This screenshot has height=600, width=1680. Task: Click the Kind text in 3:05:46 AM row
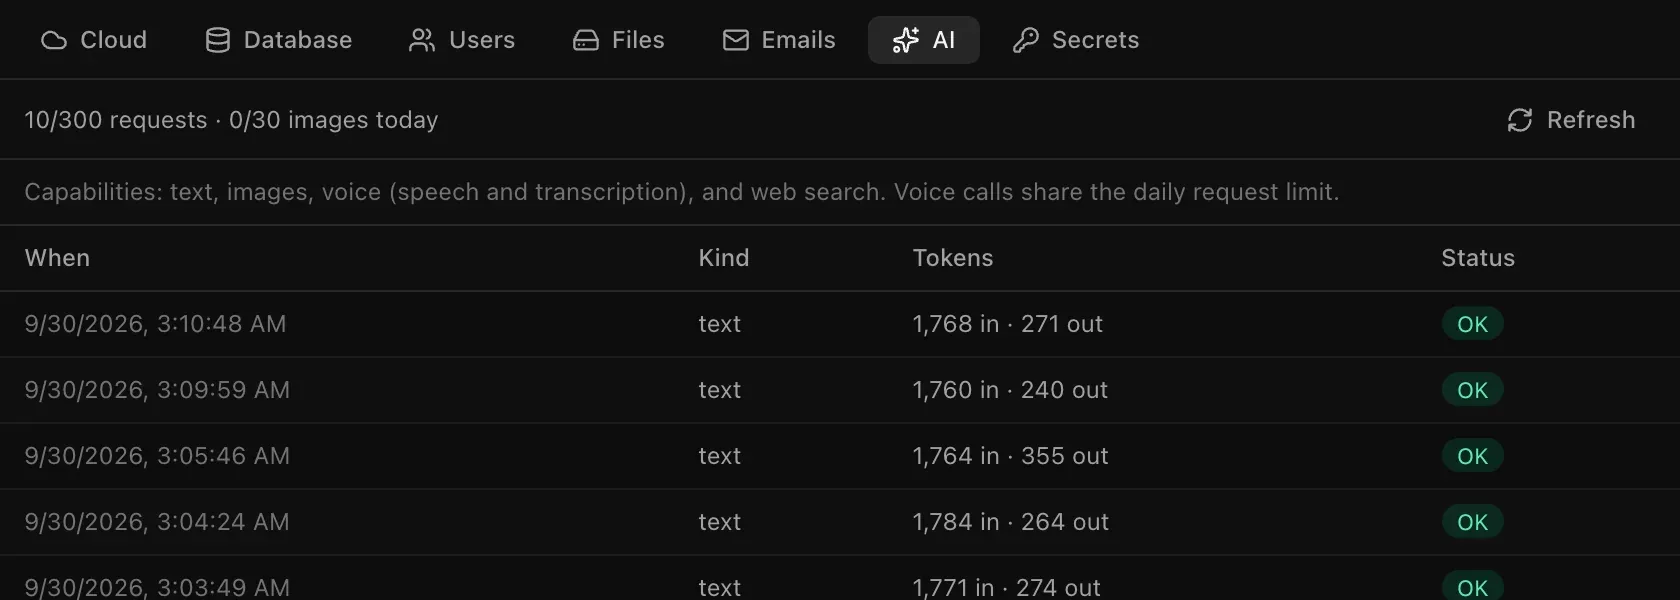(x=720, y=456)
